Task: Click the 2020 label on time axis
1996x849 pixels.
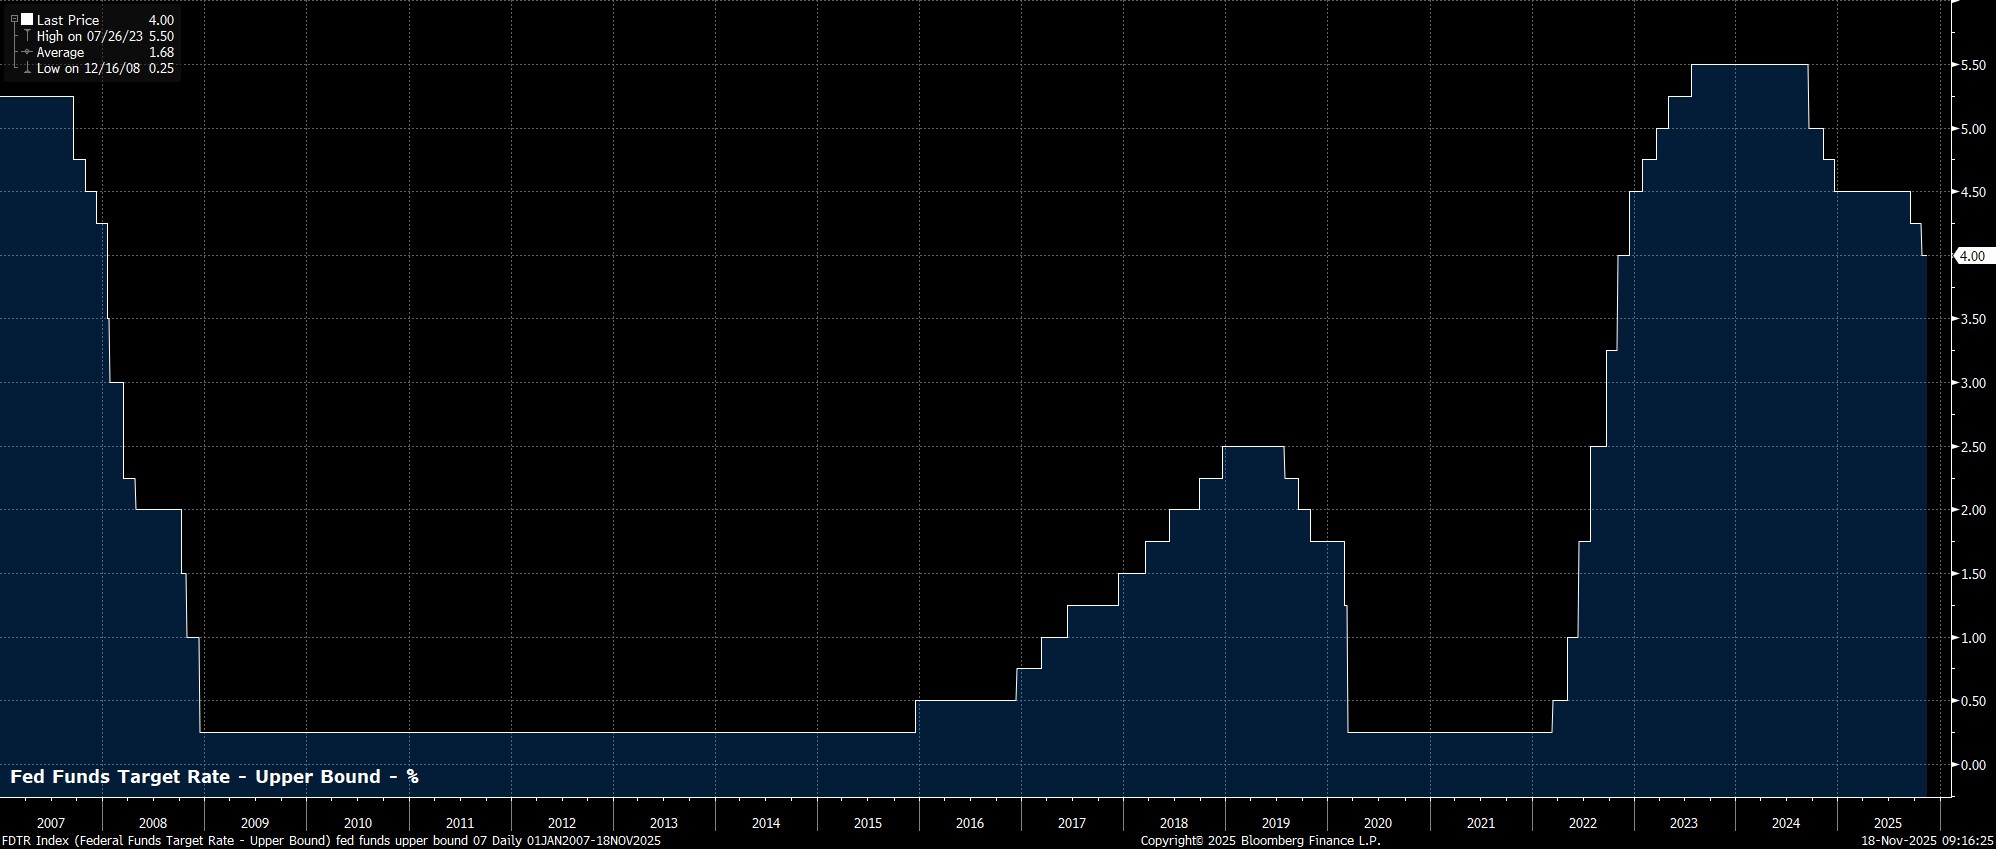Action: pos(1377,823)
